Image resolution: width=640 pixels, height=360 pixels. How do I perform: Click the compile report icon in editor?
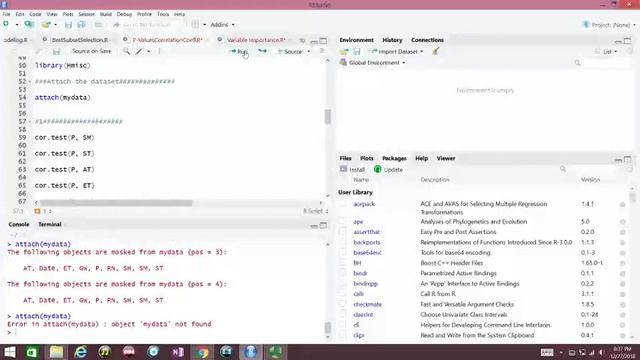159,51
